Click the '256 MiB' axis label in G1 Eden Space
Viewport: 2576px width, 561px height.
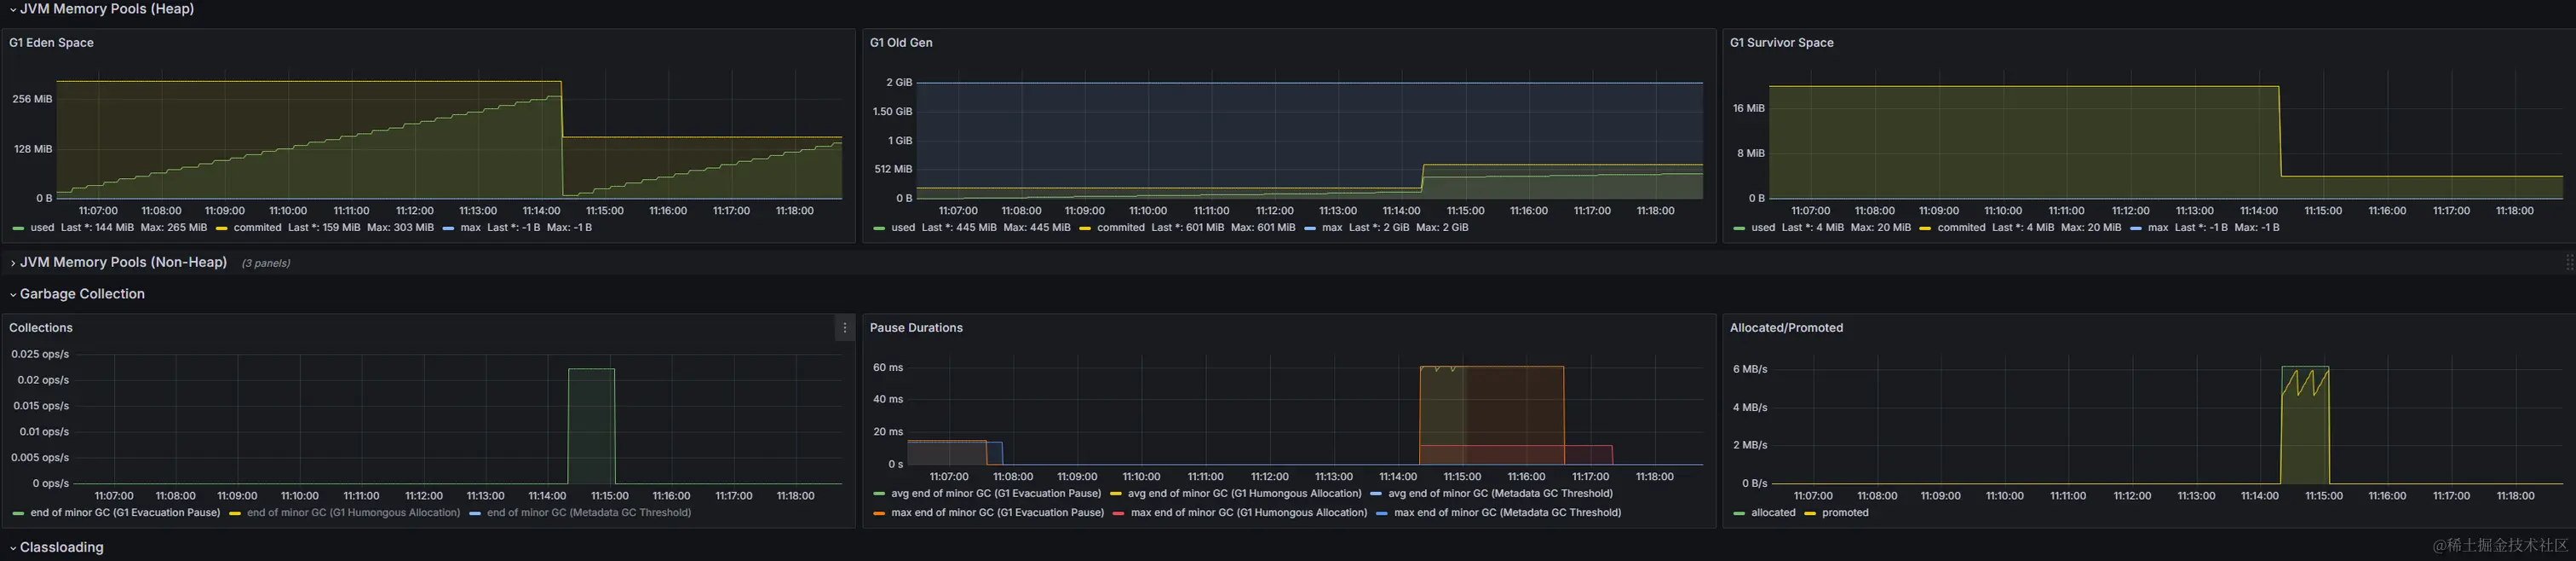pyautogui.click(x=32, y=99)
